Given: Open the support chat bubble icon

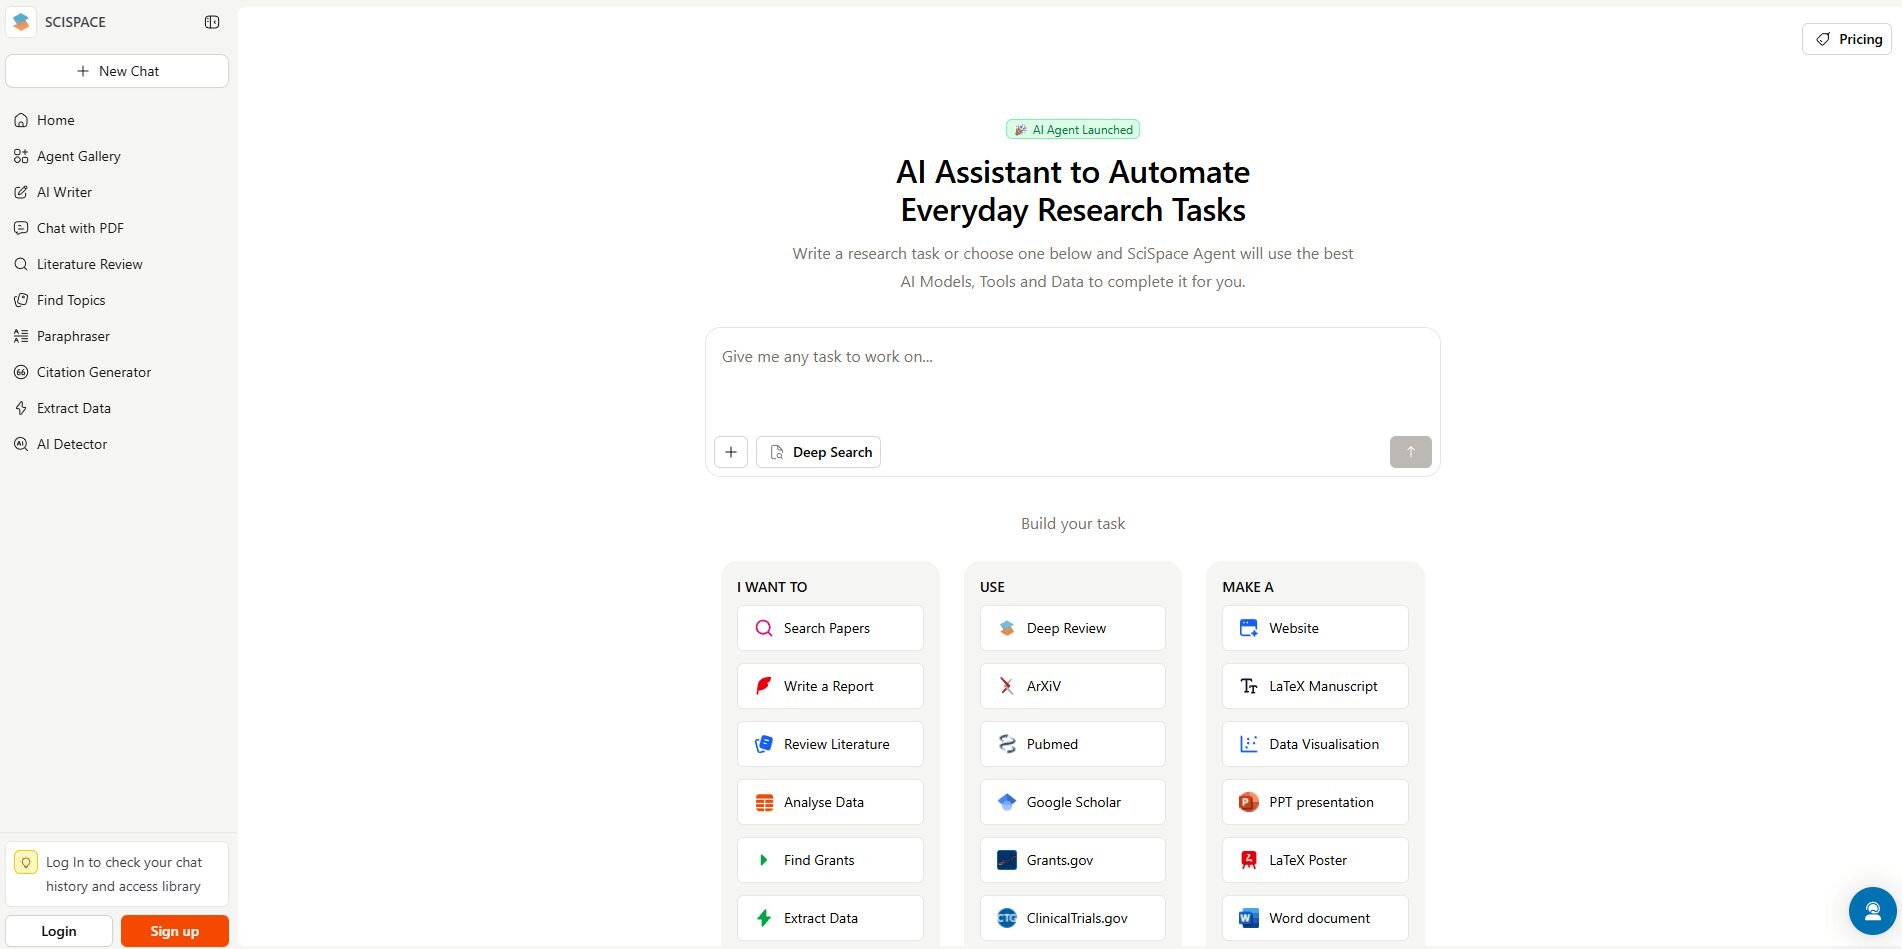Looking at the screenshot, I should pyautogui.click(x=1872, y=911).
